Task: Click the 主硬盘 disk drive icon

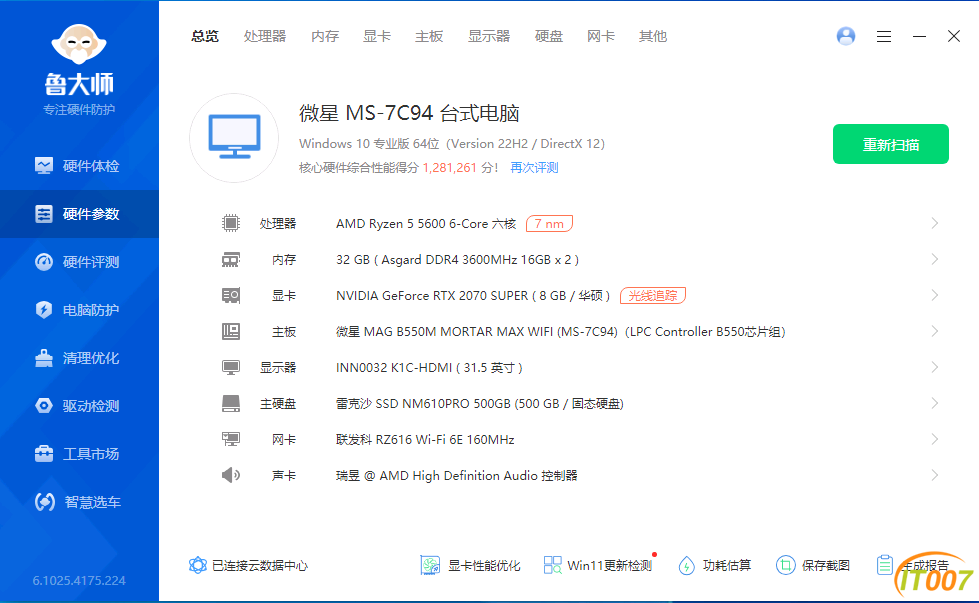Action: (x=231, y=404)
